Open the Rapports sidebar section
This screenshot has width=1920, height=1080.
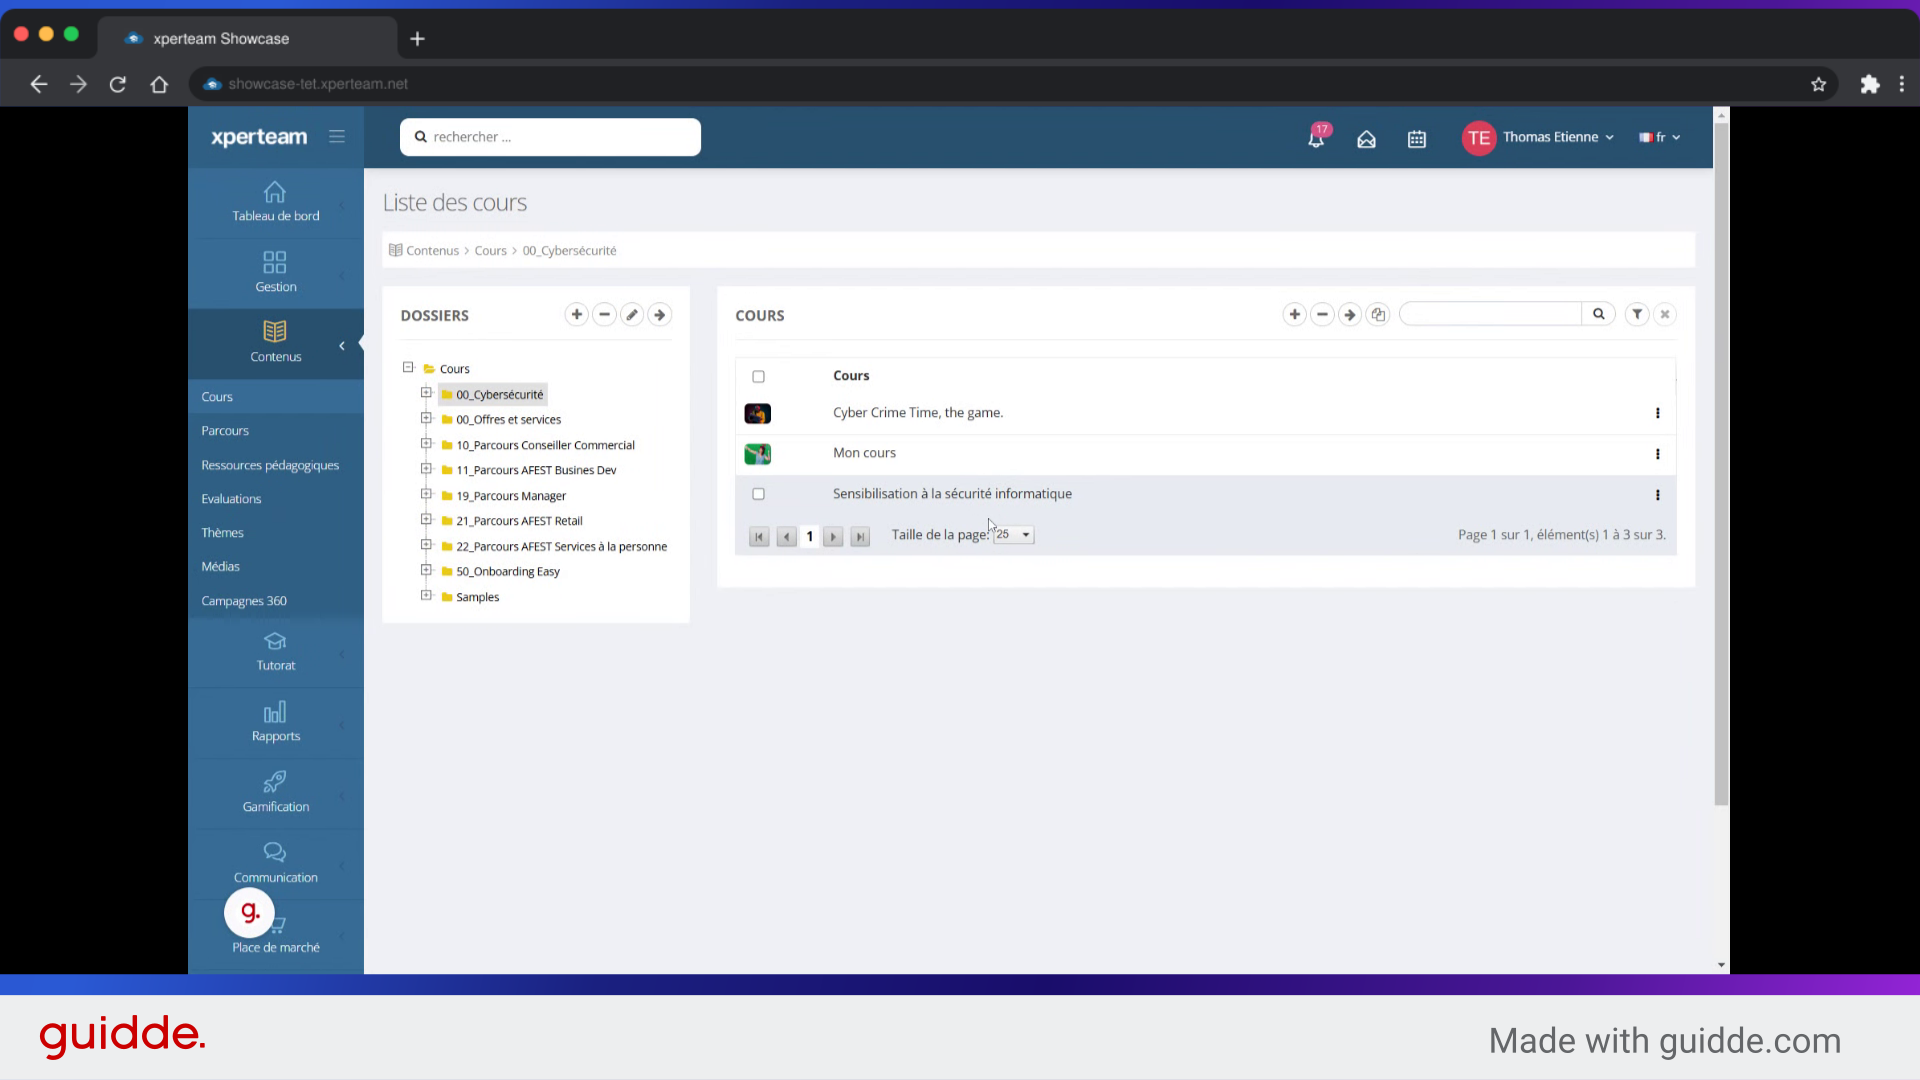[x=275, y=722]
